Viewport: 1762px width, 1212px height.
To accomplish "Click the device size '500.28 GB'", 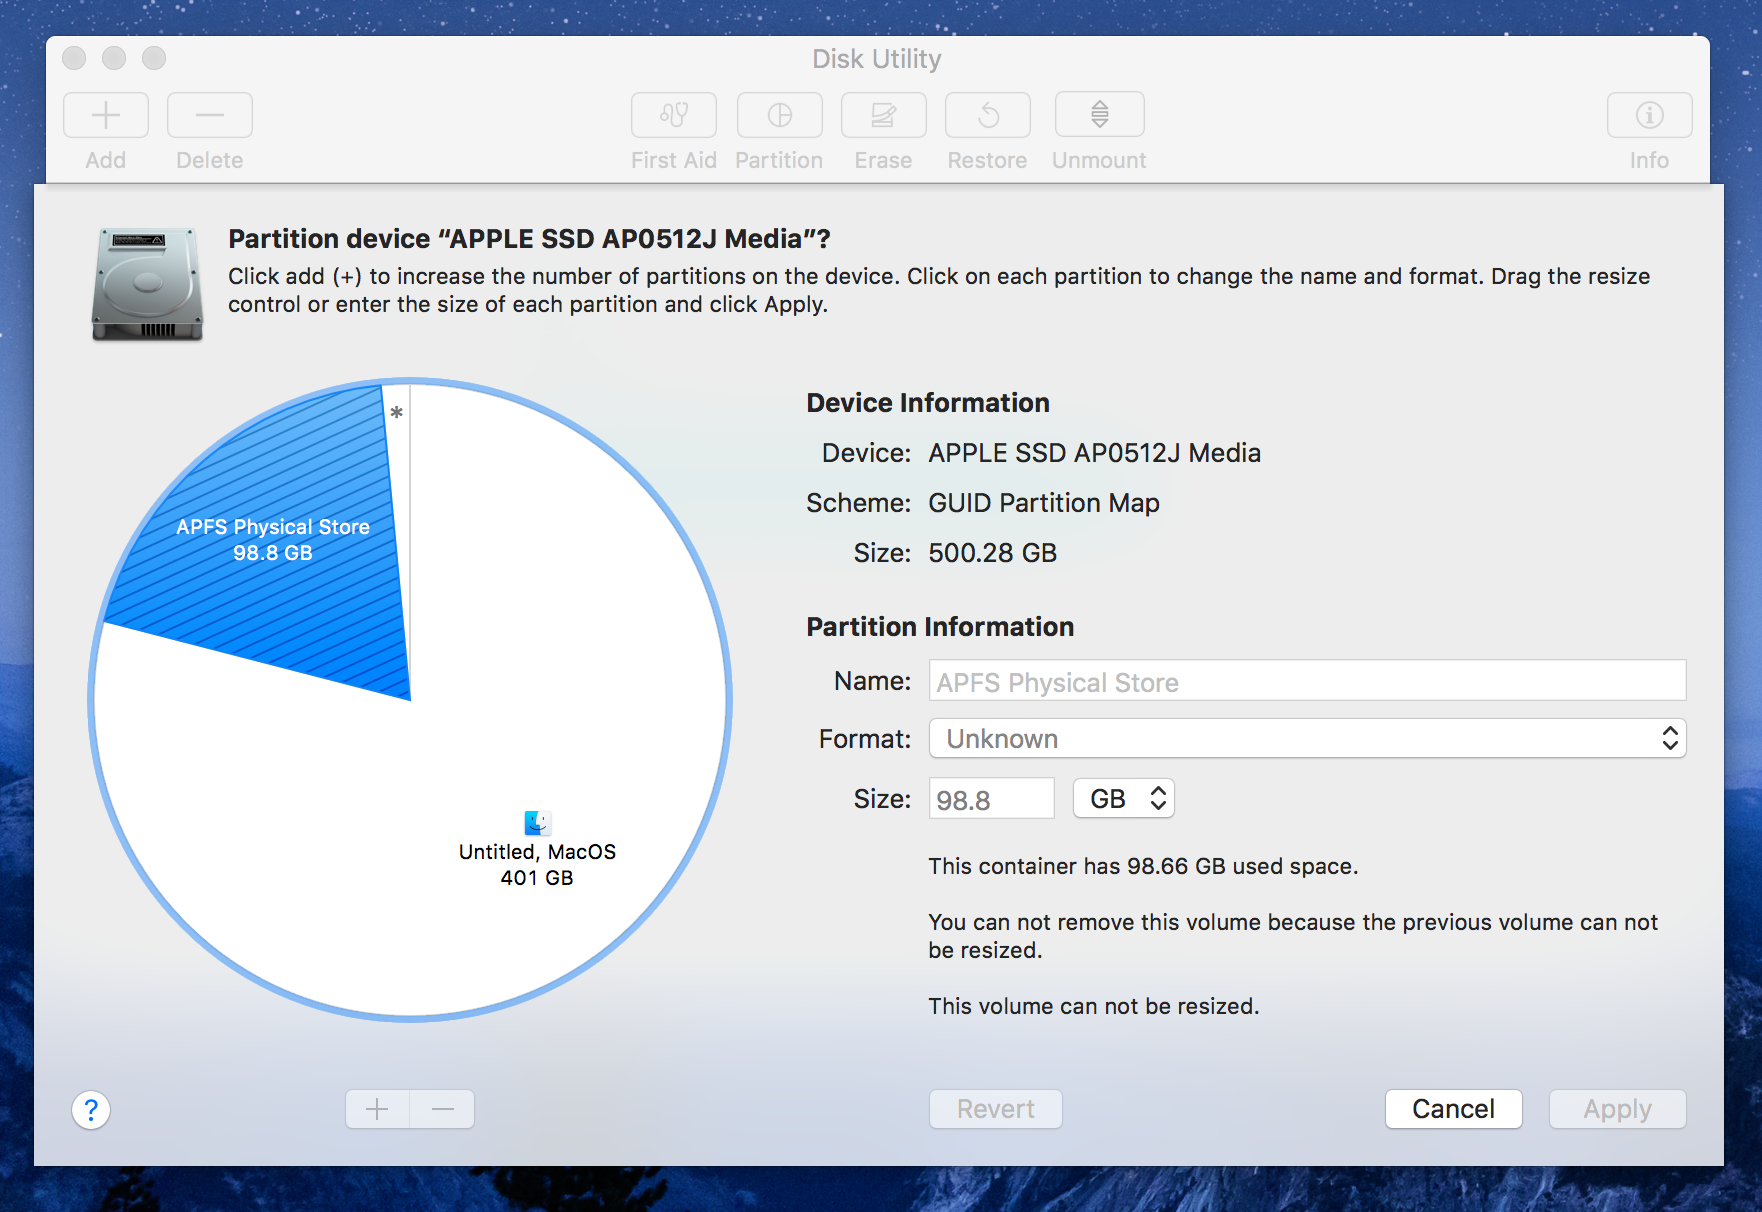I will [992, 553].
